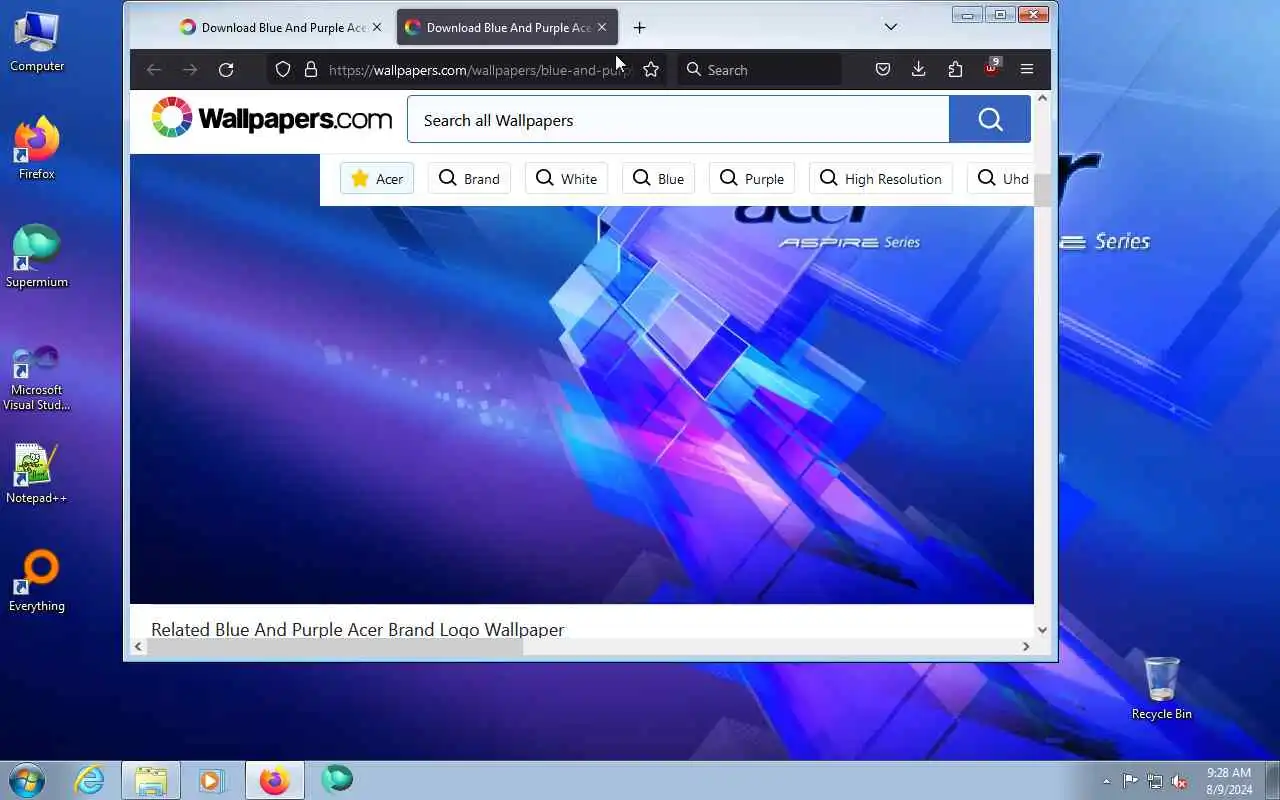Image resolution: width=1280 pixels, height=800 pixels.
Task: Click the horizontal scroll right arrow
Action: coord(1025,647)
